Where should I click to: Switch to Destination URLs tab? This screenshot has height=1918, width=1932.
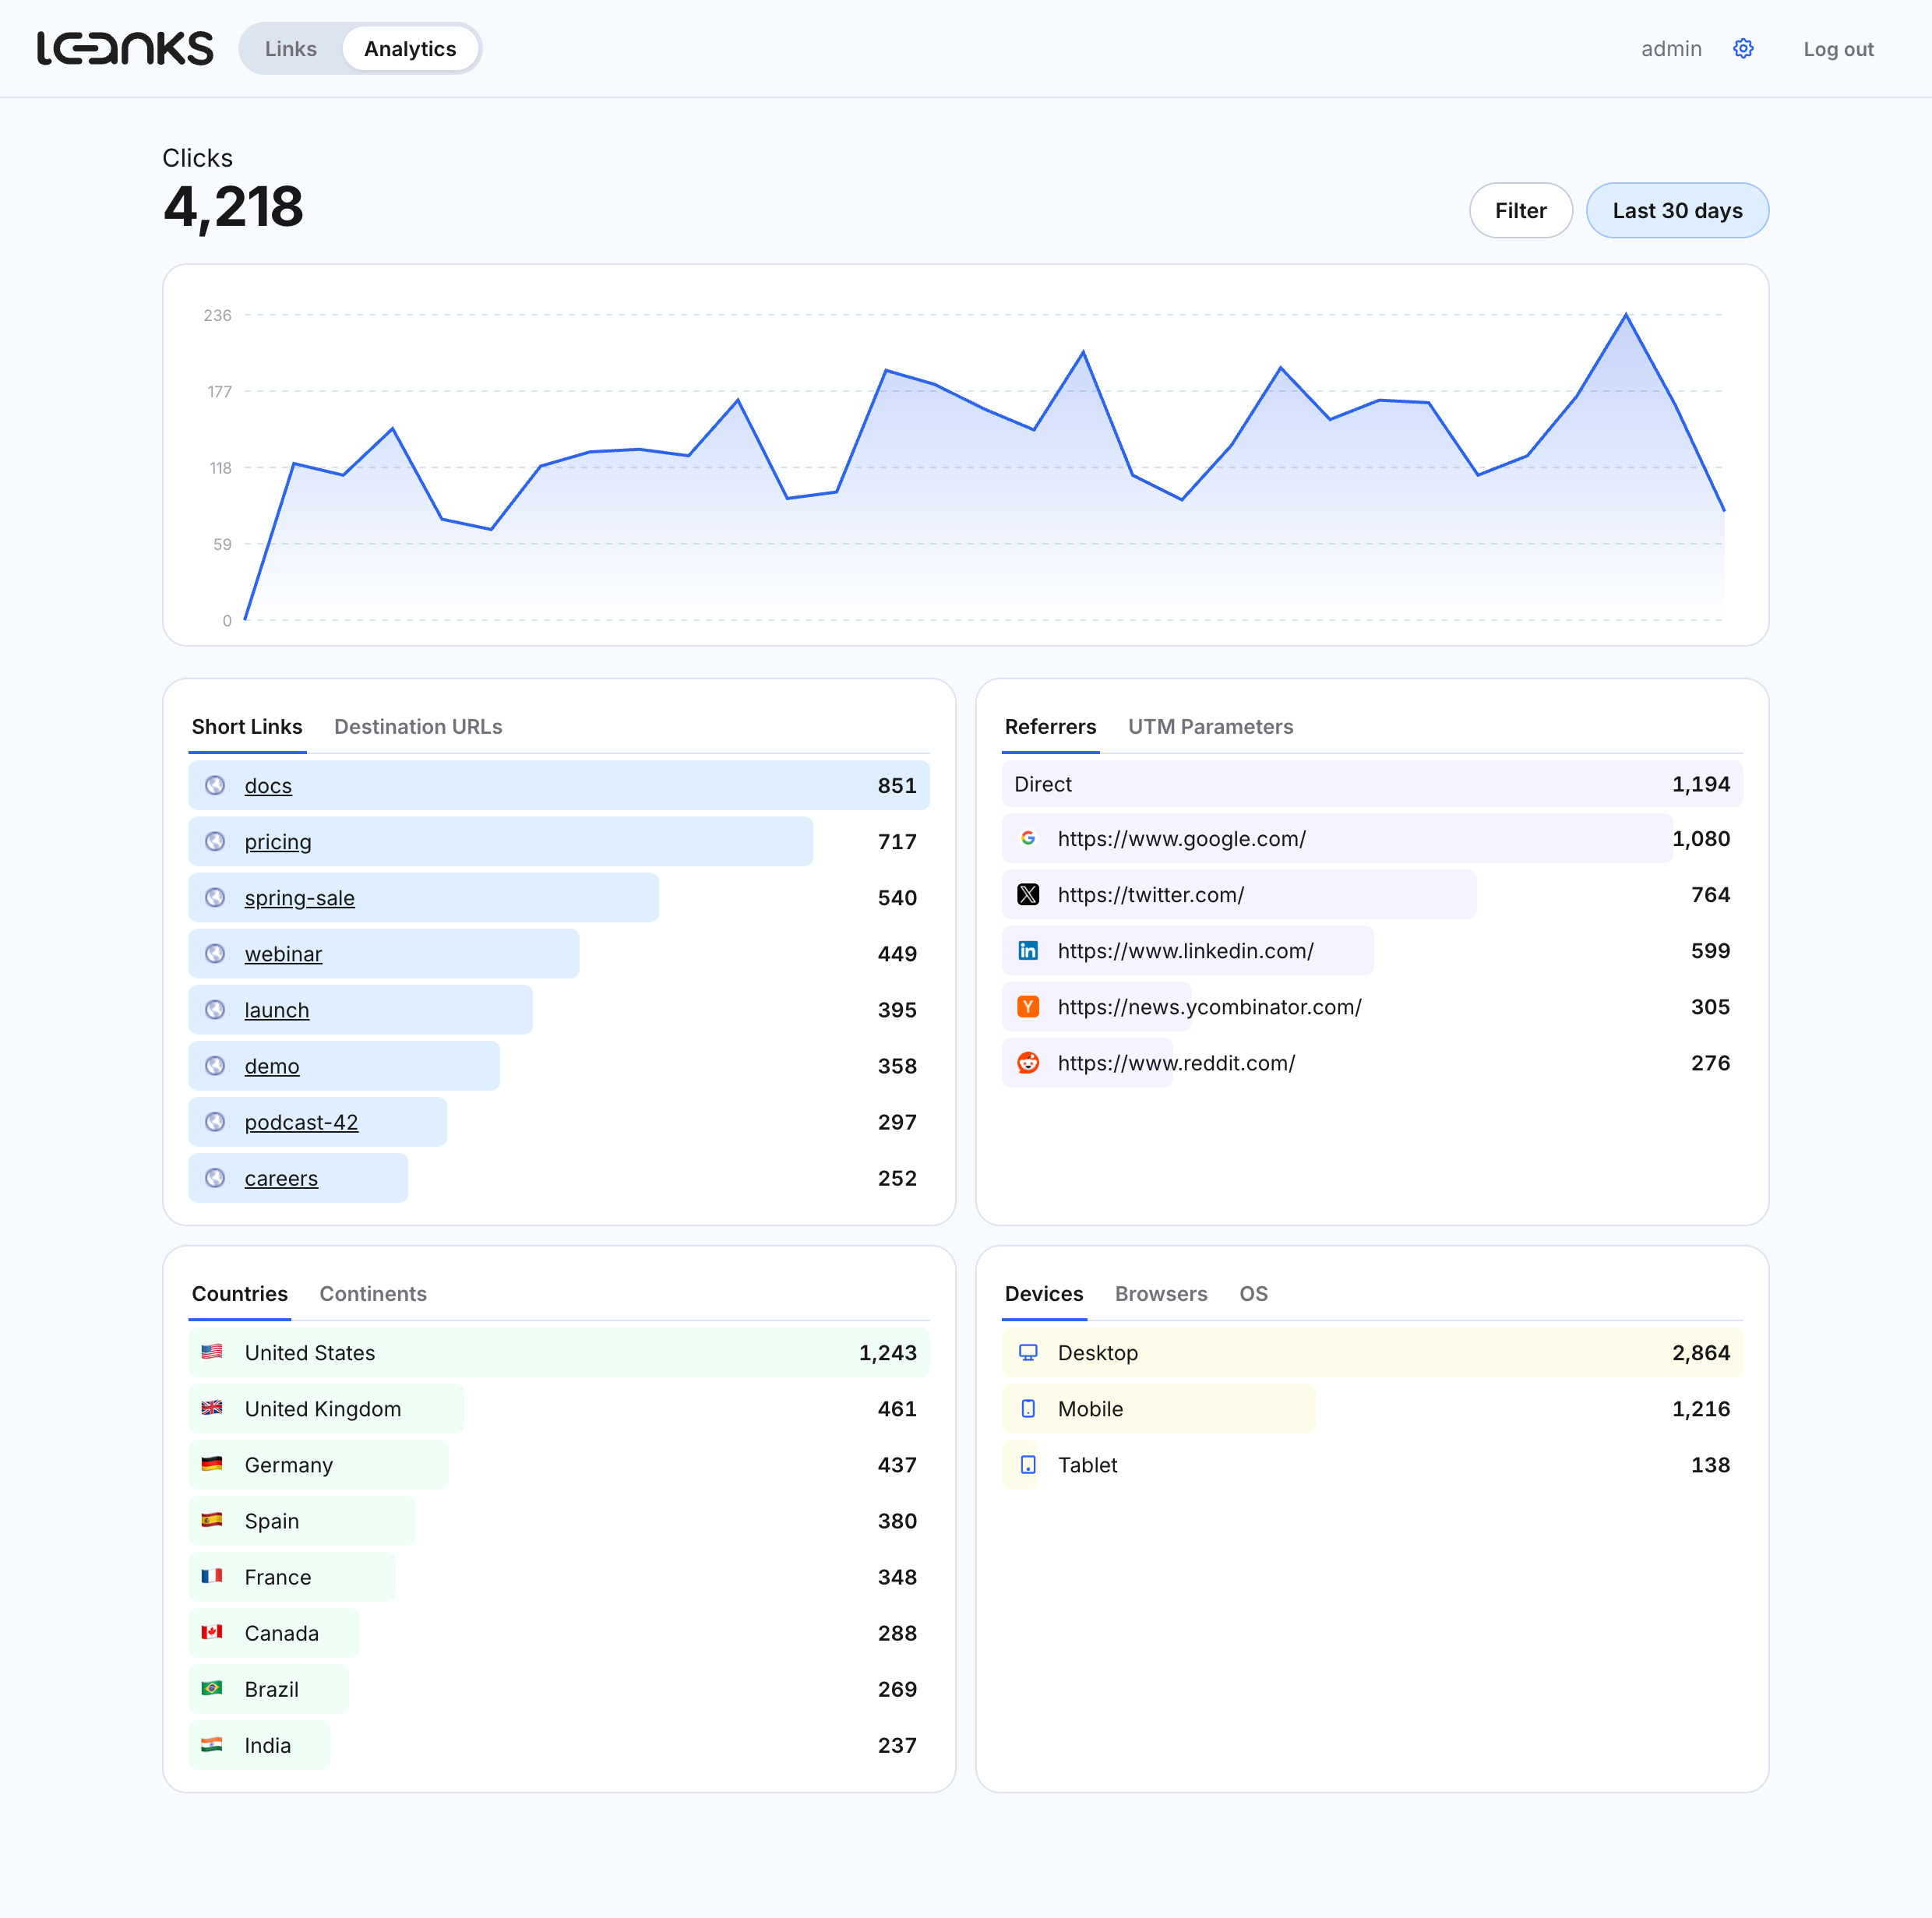coord(418,727)
